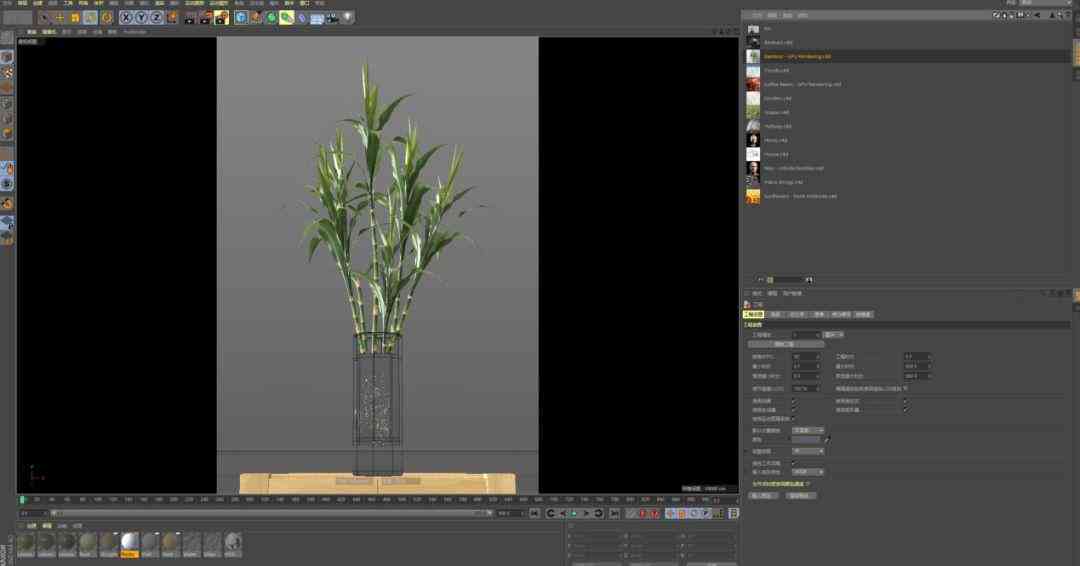This screenshot has width=1080, height=566.
Task: Click the current frame number field
Action: (33, 514)
